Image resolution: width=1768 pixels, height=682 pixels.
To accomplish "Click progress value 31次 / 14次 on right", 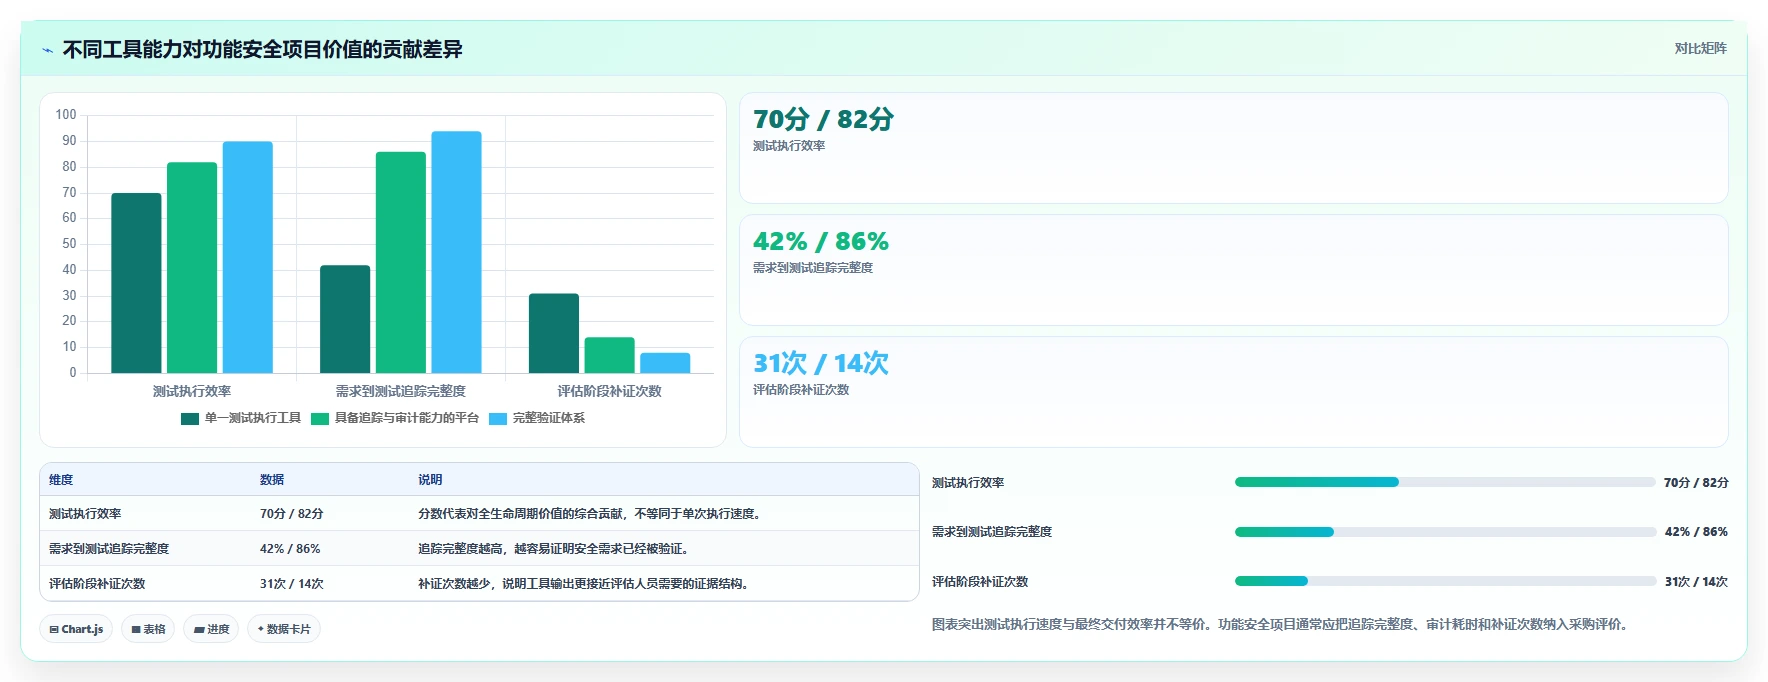I will [x=1696, y=581].
